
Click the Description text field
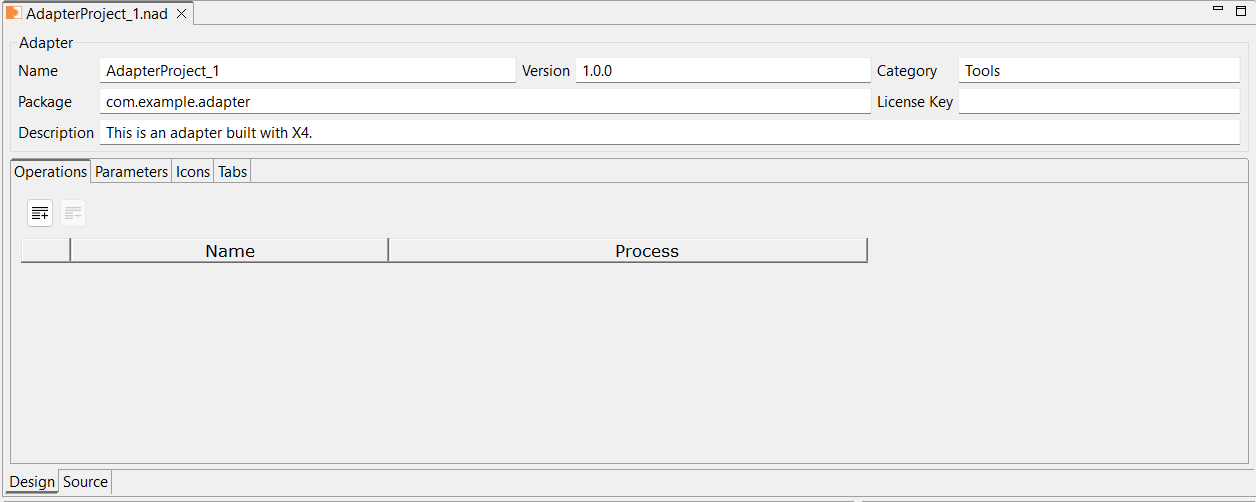tap(670, 133)
